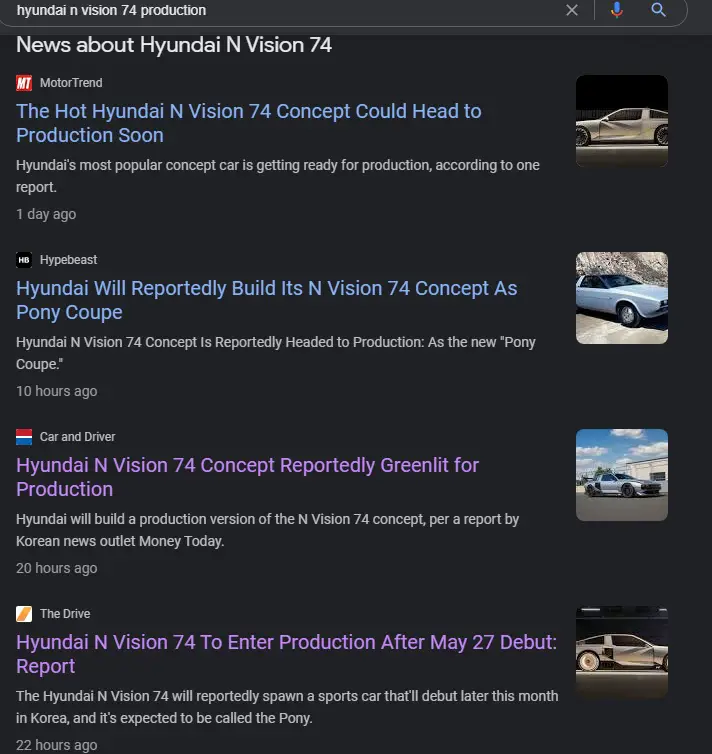The width and height of the screenshot is (712, 754).
Task: Clear the search box with the X icon
Action: click(572, 10)
